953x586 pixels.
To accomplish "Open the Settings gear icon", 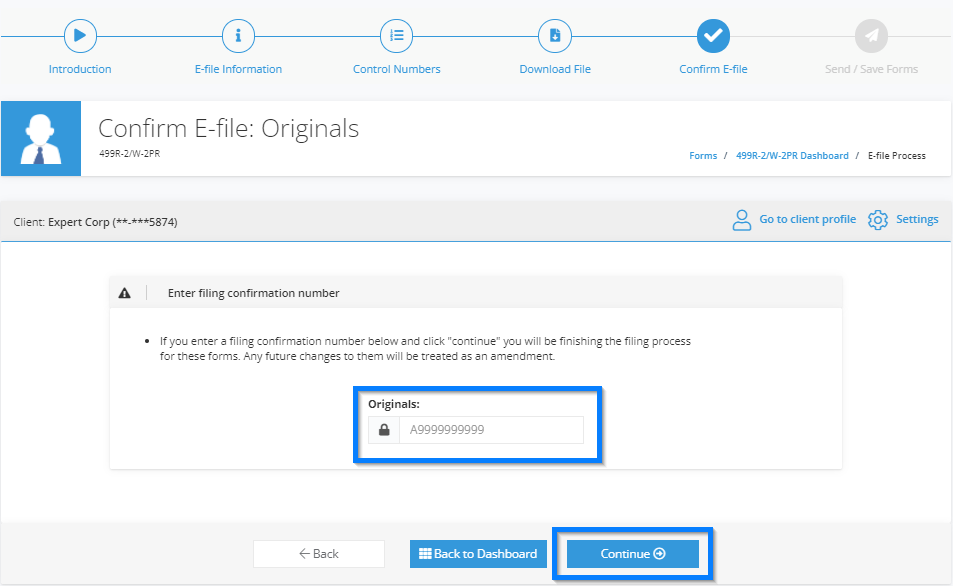I will (878, 220).
